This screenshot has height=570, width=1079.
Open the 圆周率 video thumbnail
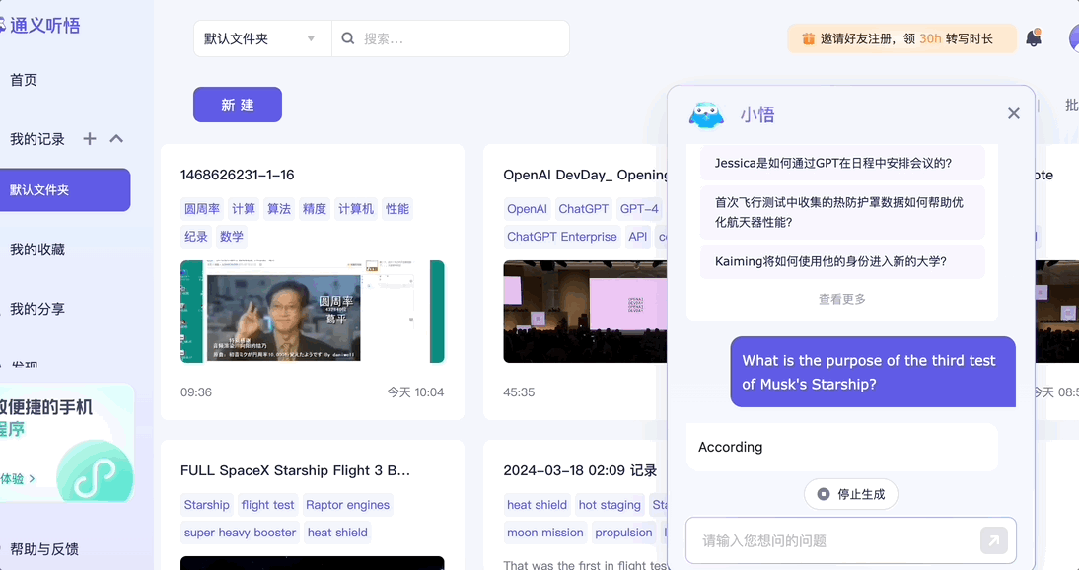[312, 311]
